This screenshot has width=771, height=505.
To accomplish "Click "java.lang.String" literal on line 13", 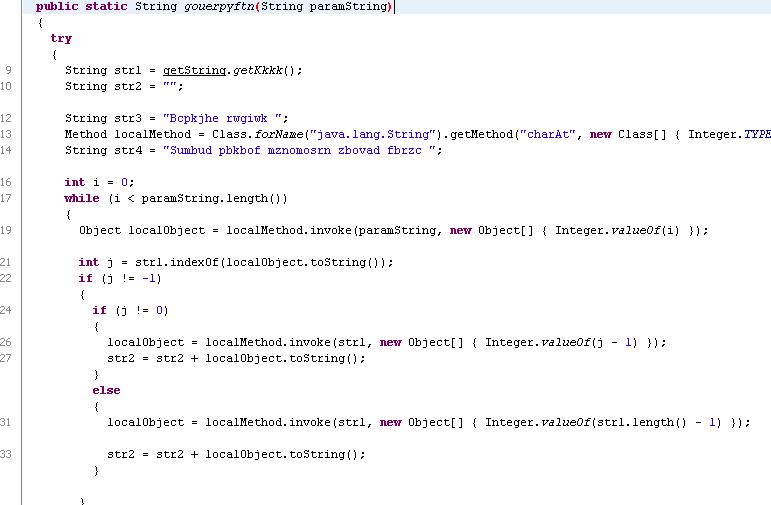I will tap(374, 134).
